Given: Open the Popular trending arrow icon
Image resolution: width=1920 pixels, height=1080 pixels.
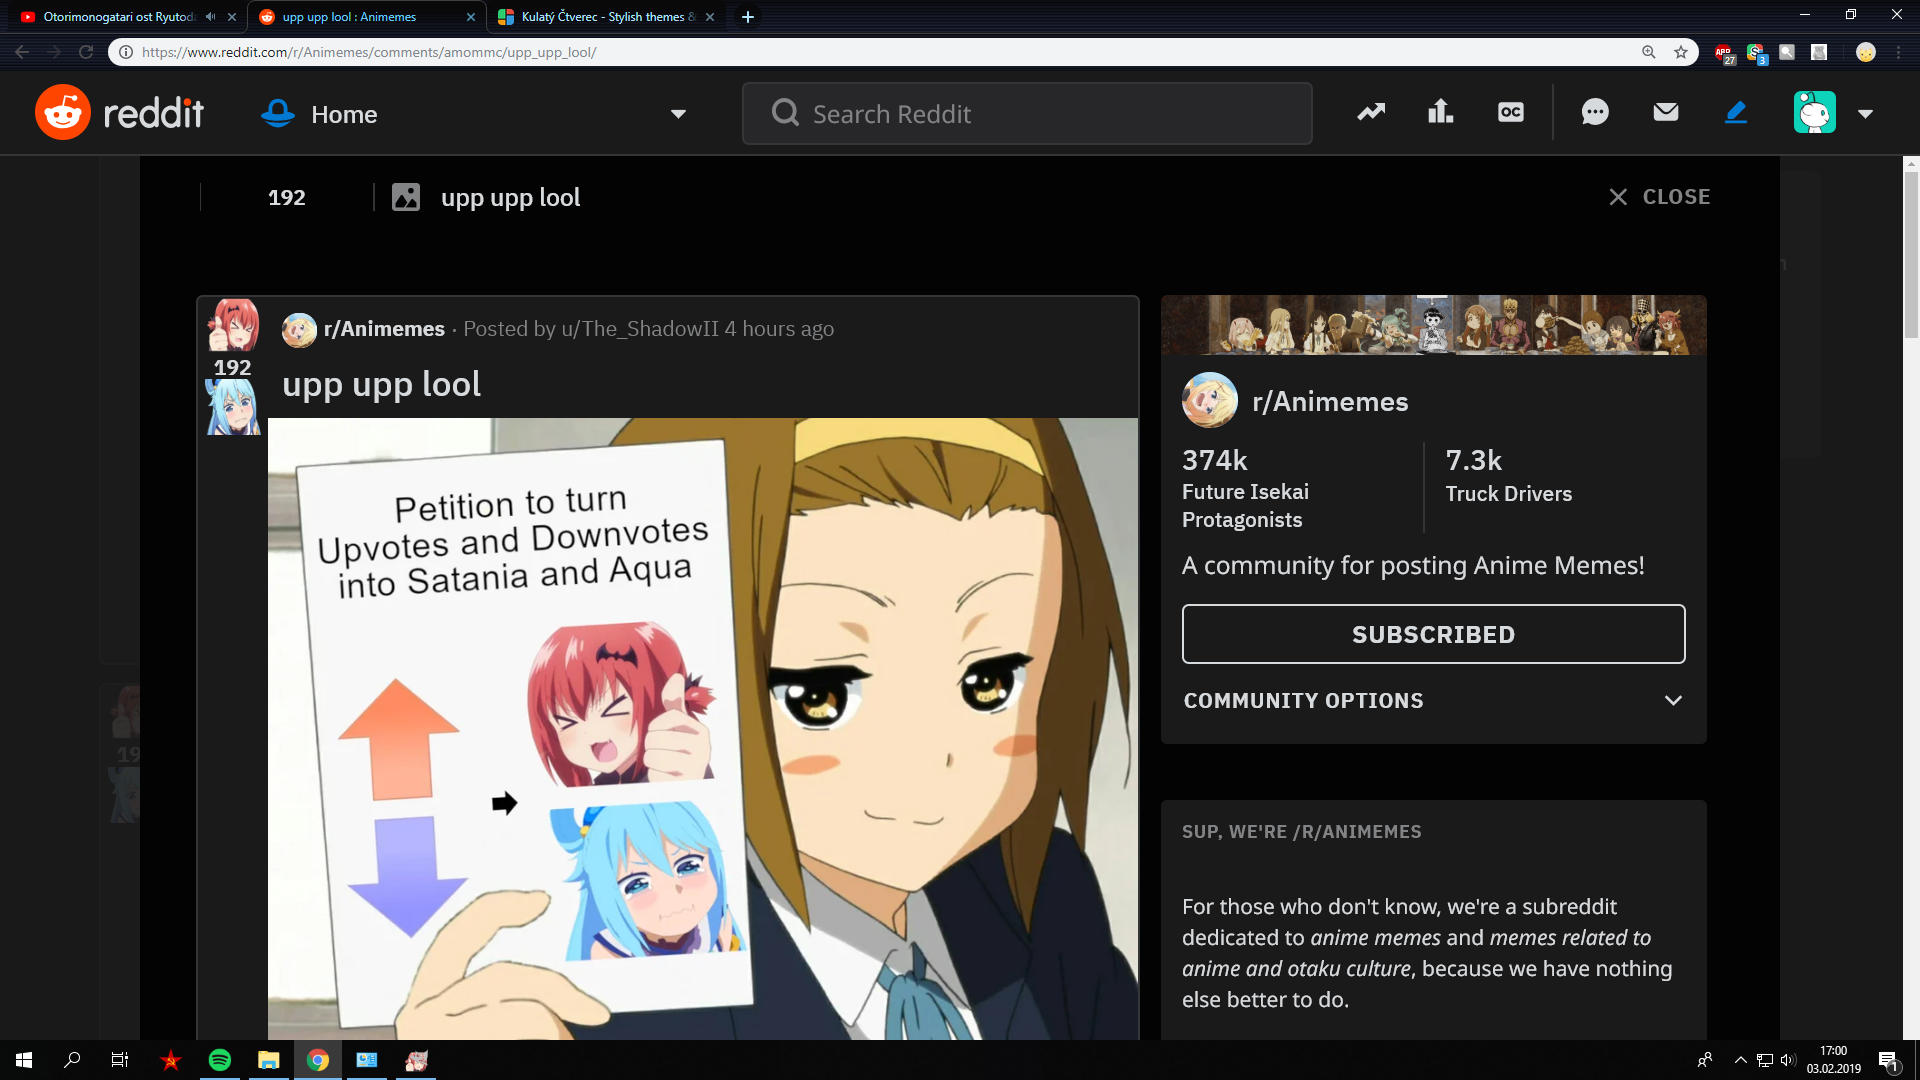Looking at the screenshot, I should coord(1371,112).
